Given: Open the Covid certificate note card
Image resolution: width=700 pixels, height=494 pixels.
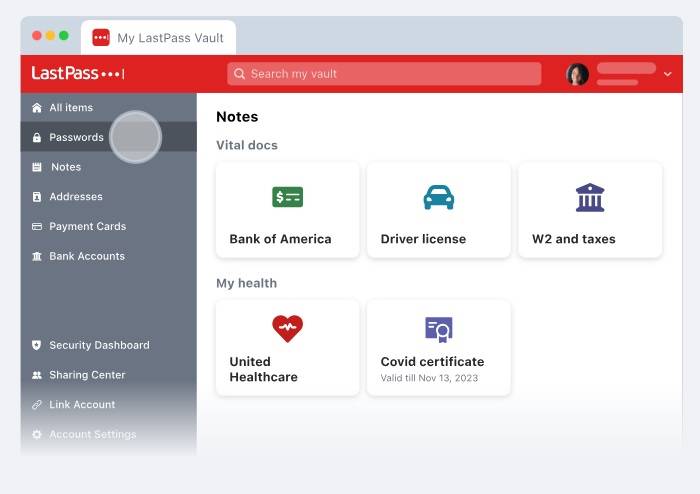Looking at the screenshot, I should (439, 348).
